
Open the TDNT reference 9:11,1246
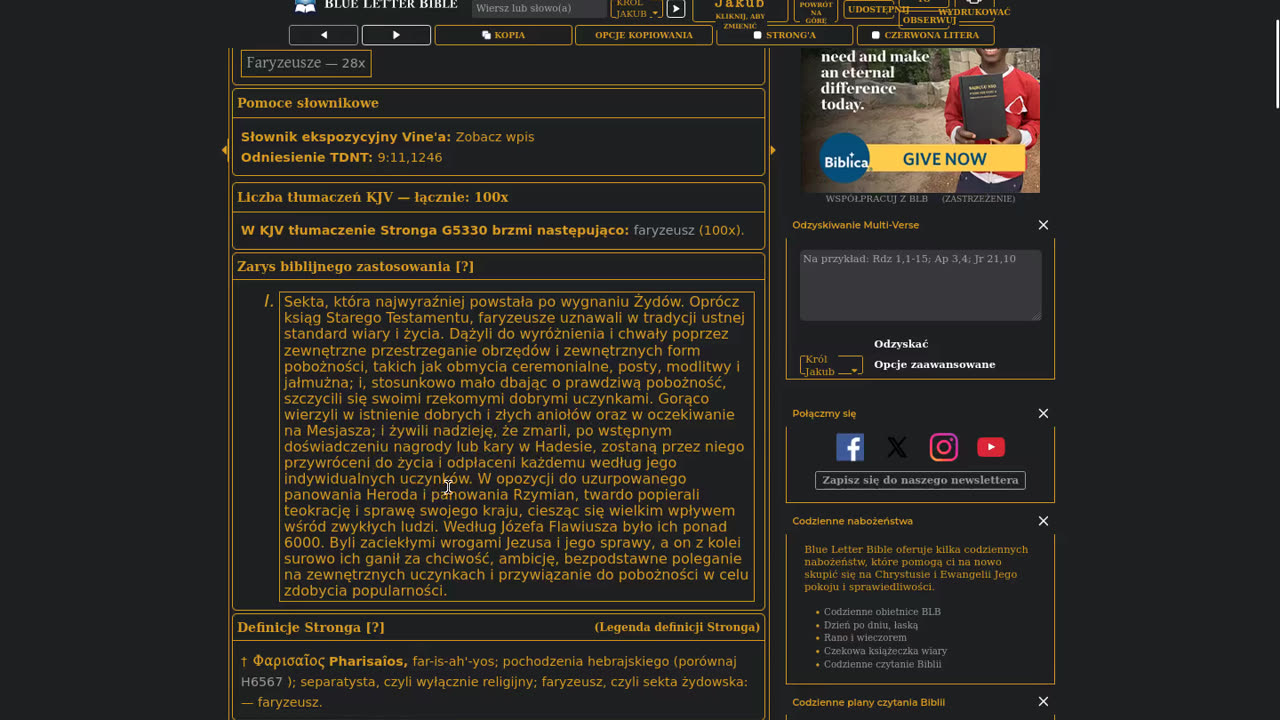(x=410, y=158)
